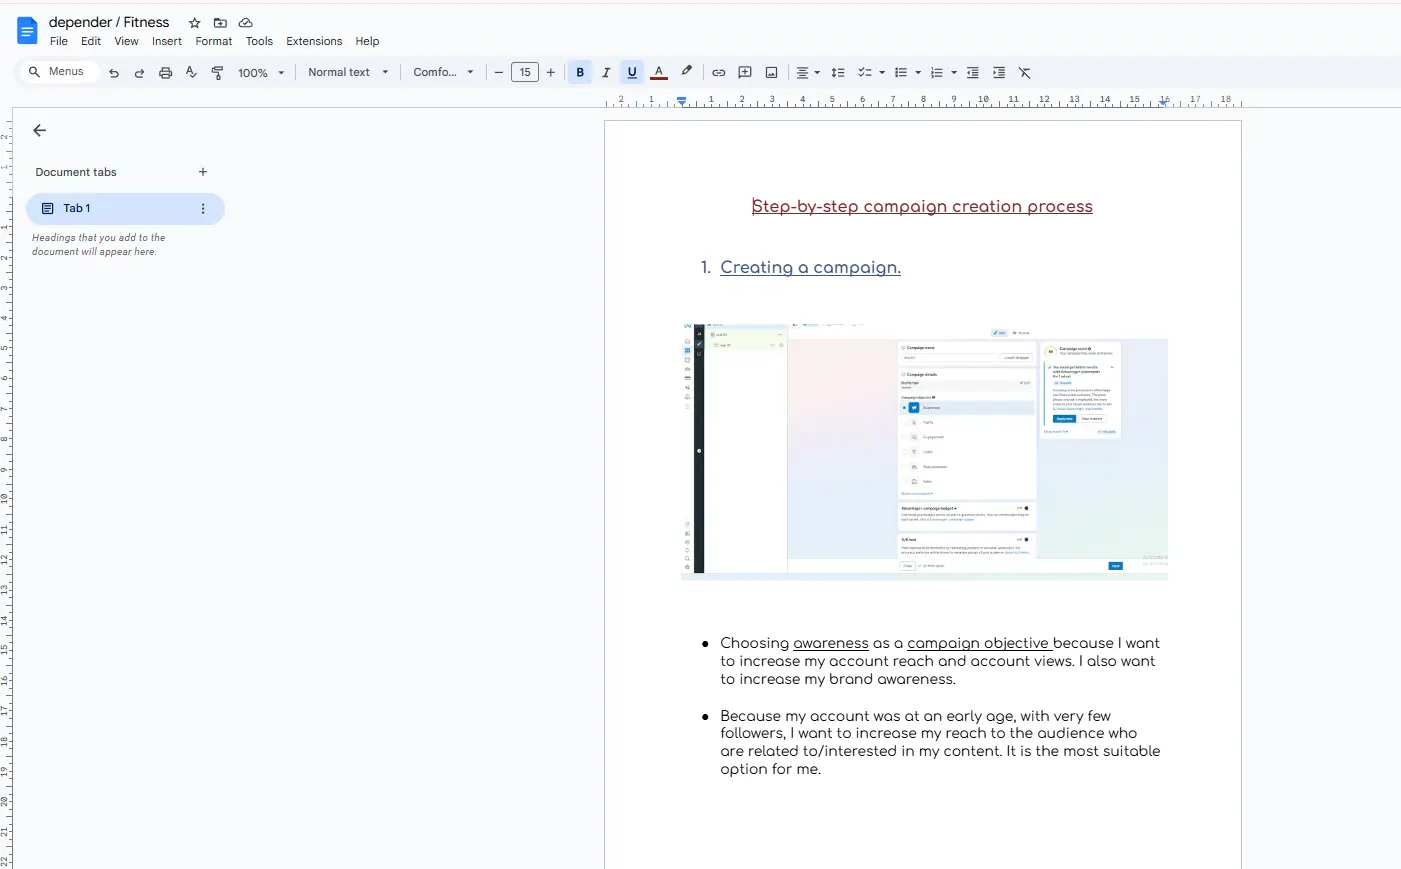This screenshot has height=869, width=1401.
Task: Toggle bold formatting
Action: click(x=580, y=73)
